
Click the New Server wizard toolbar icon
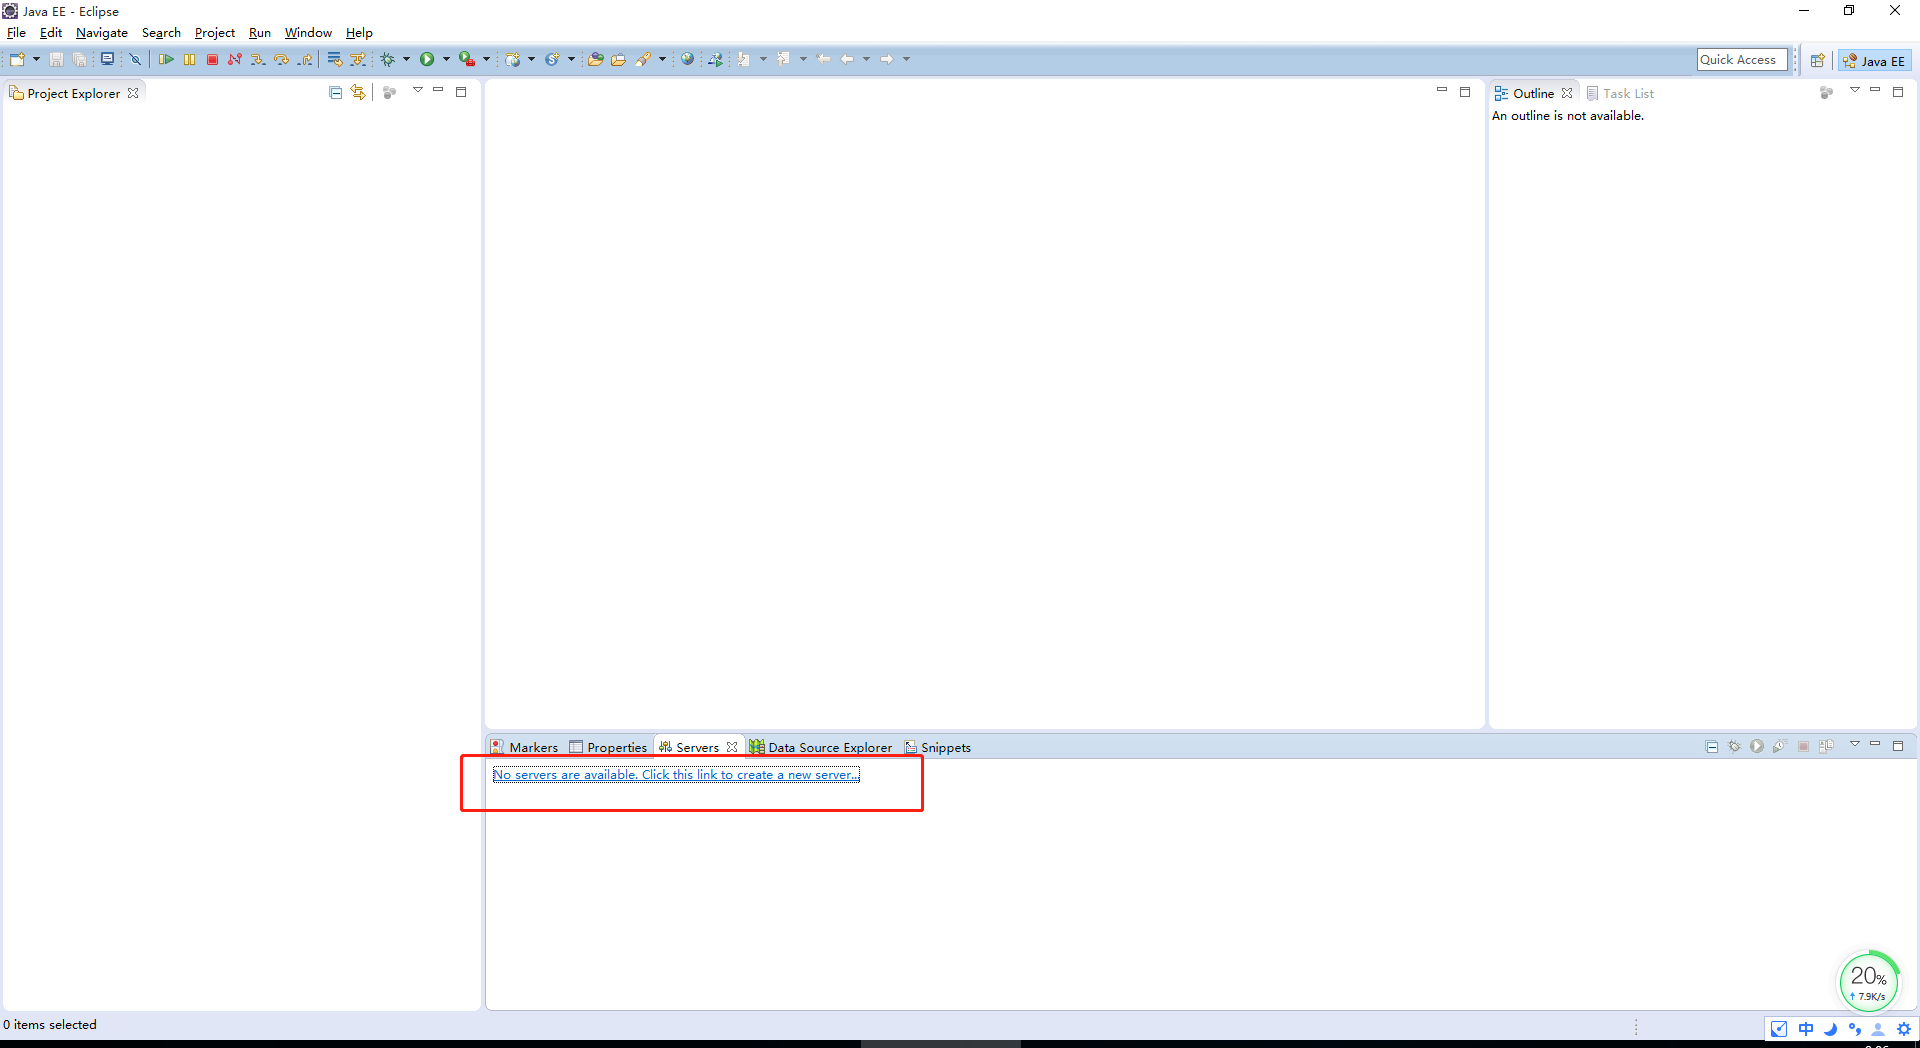(513, 59)
